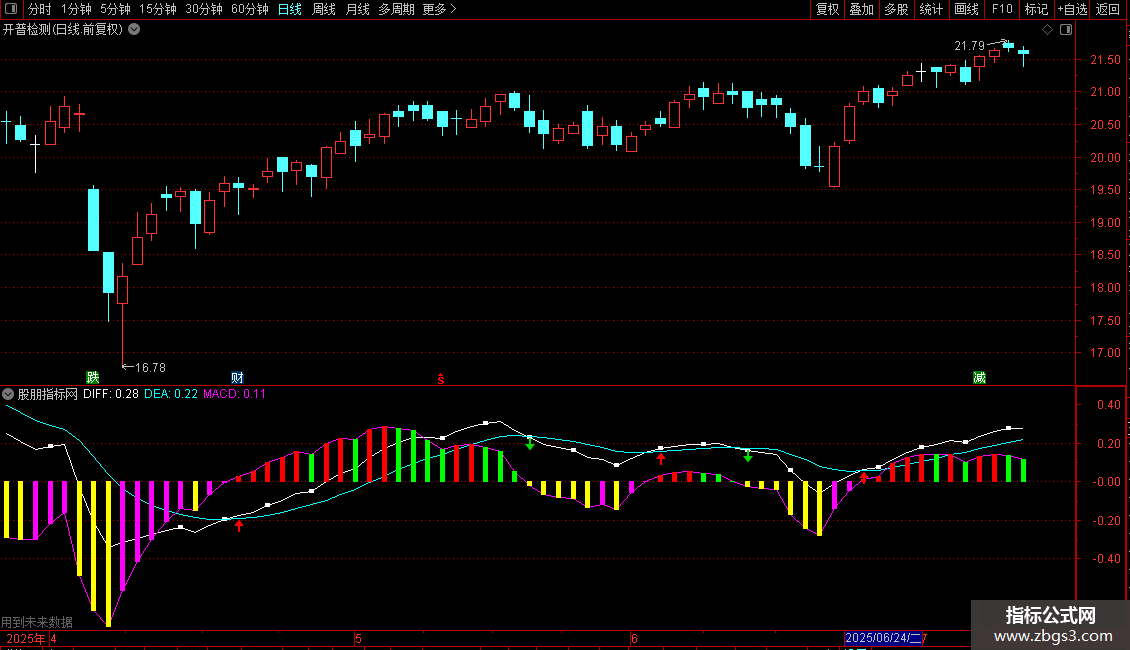
Task: Select the 30分钟 period
Action: point(203,9)
